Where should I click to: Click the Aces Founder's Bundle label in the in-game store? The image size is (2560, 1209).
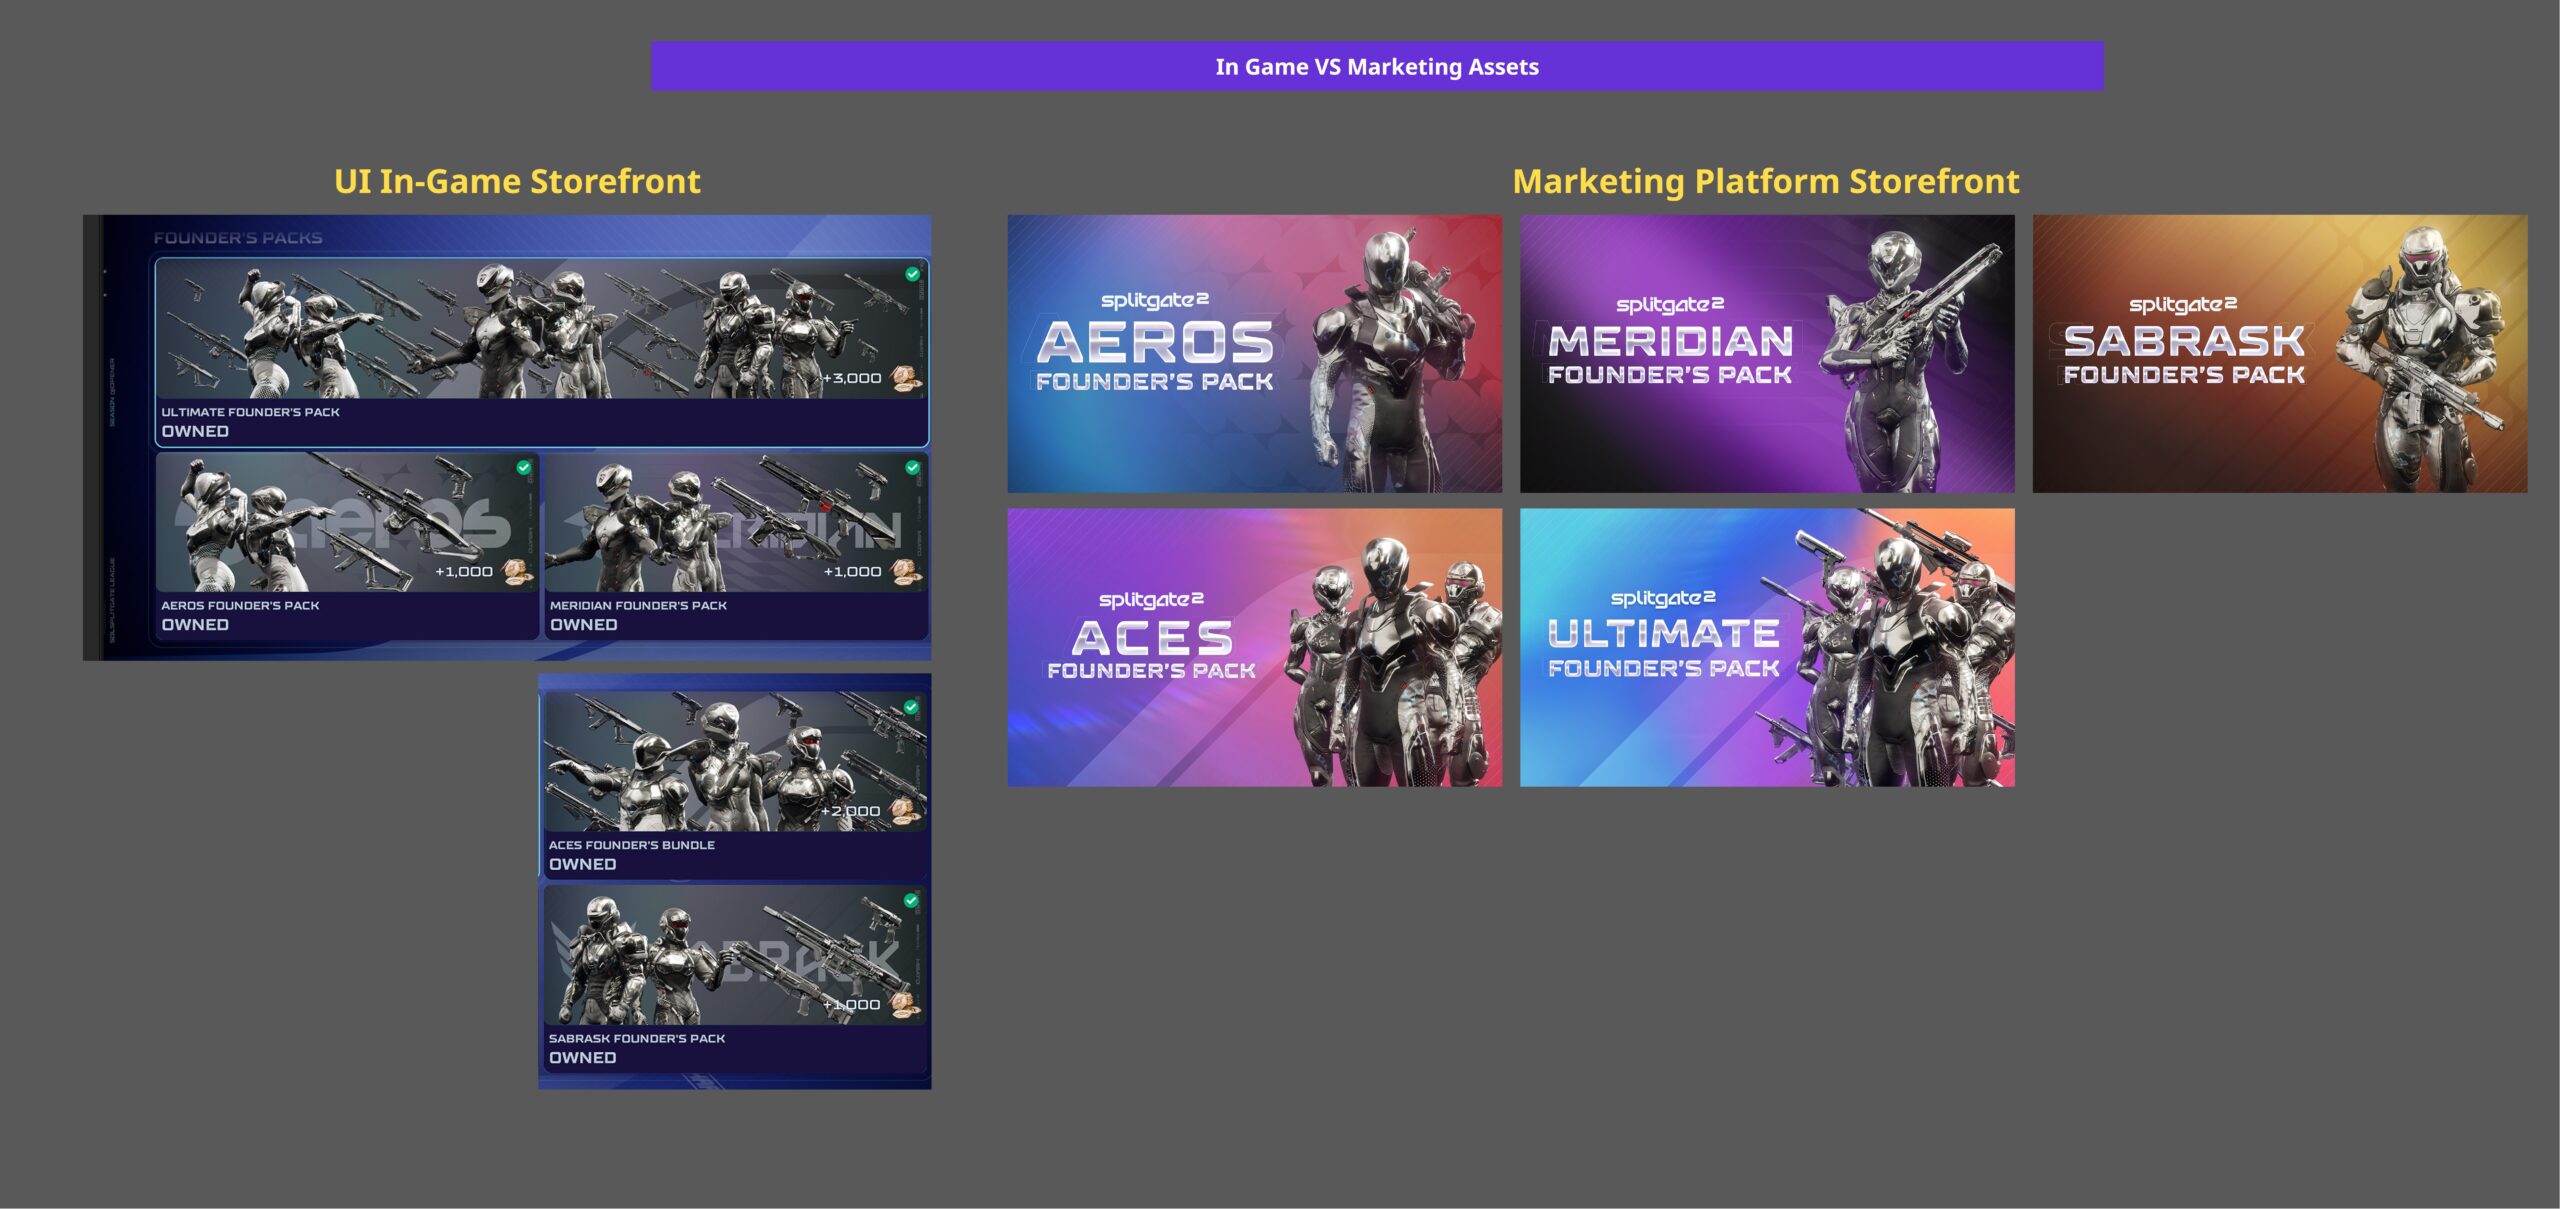(631, 845)
